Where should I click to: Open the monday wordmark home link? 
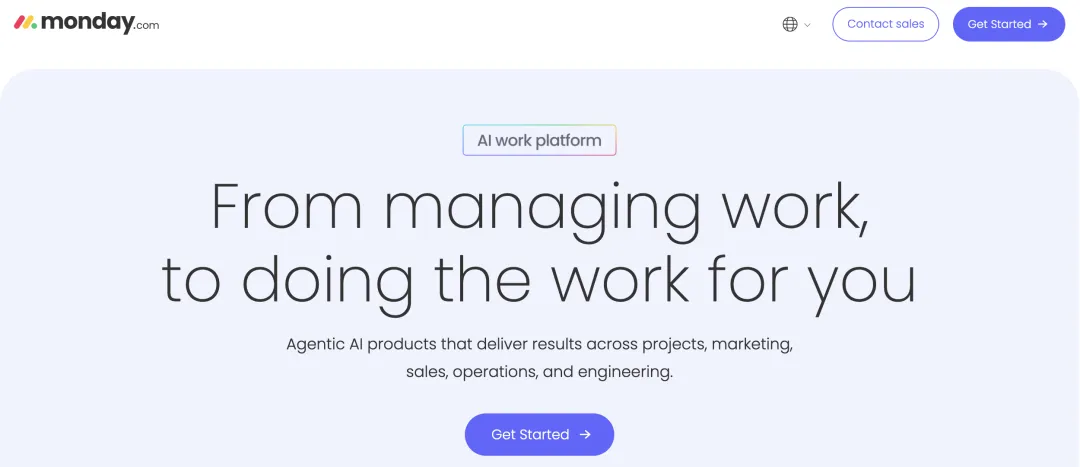87,23
